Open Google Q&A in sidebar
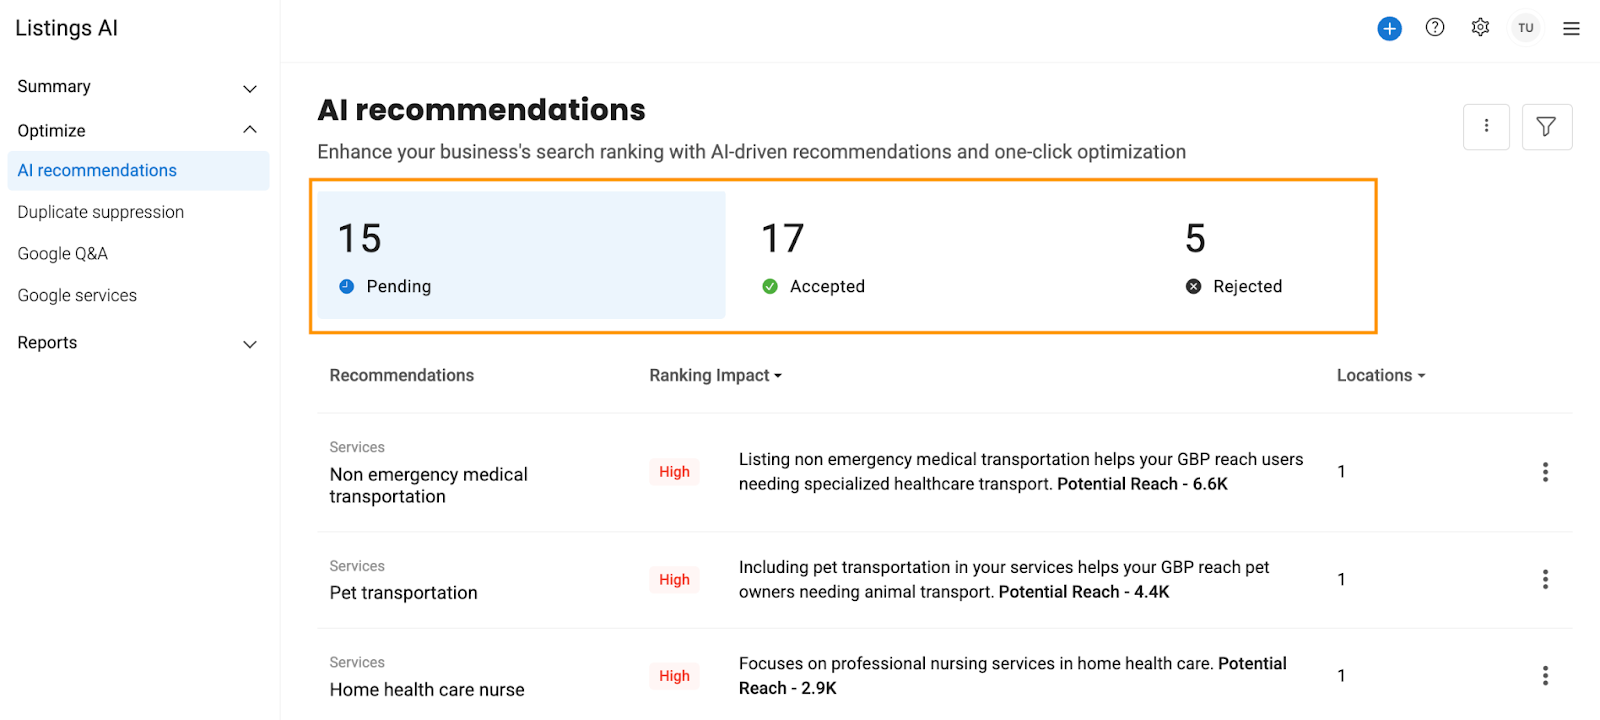1600x720 pixels. pyautogui.click(x=63, y=254)
